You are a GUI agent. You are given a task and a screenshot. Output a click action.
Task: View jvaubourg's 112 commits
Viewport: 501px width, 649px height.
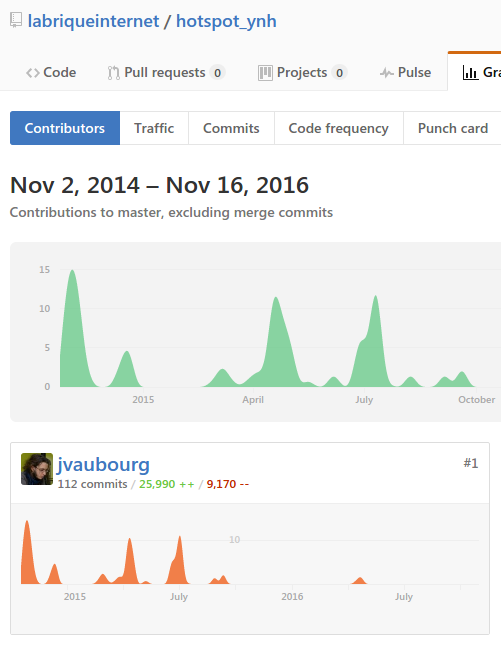coord(92,484)
